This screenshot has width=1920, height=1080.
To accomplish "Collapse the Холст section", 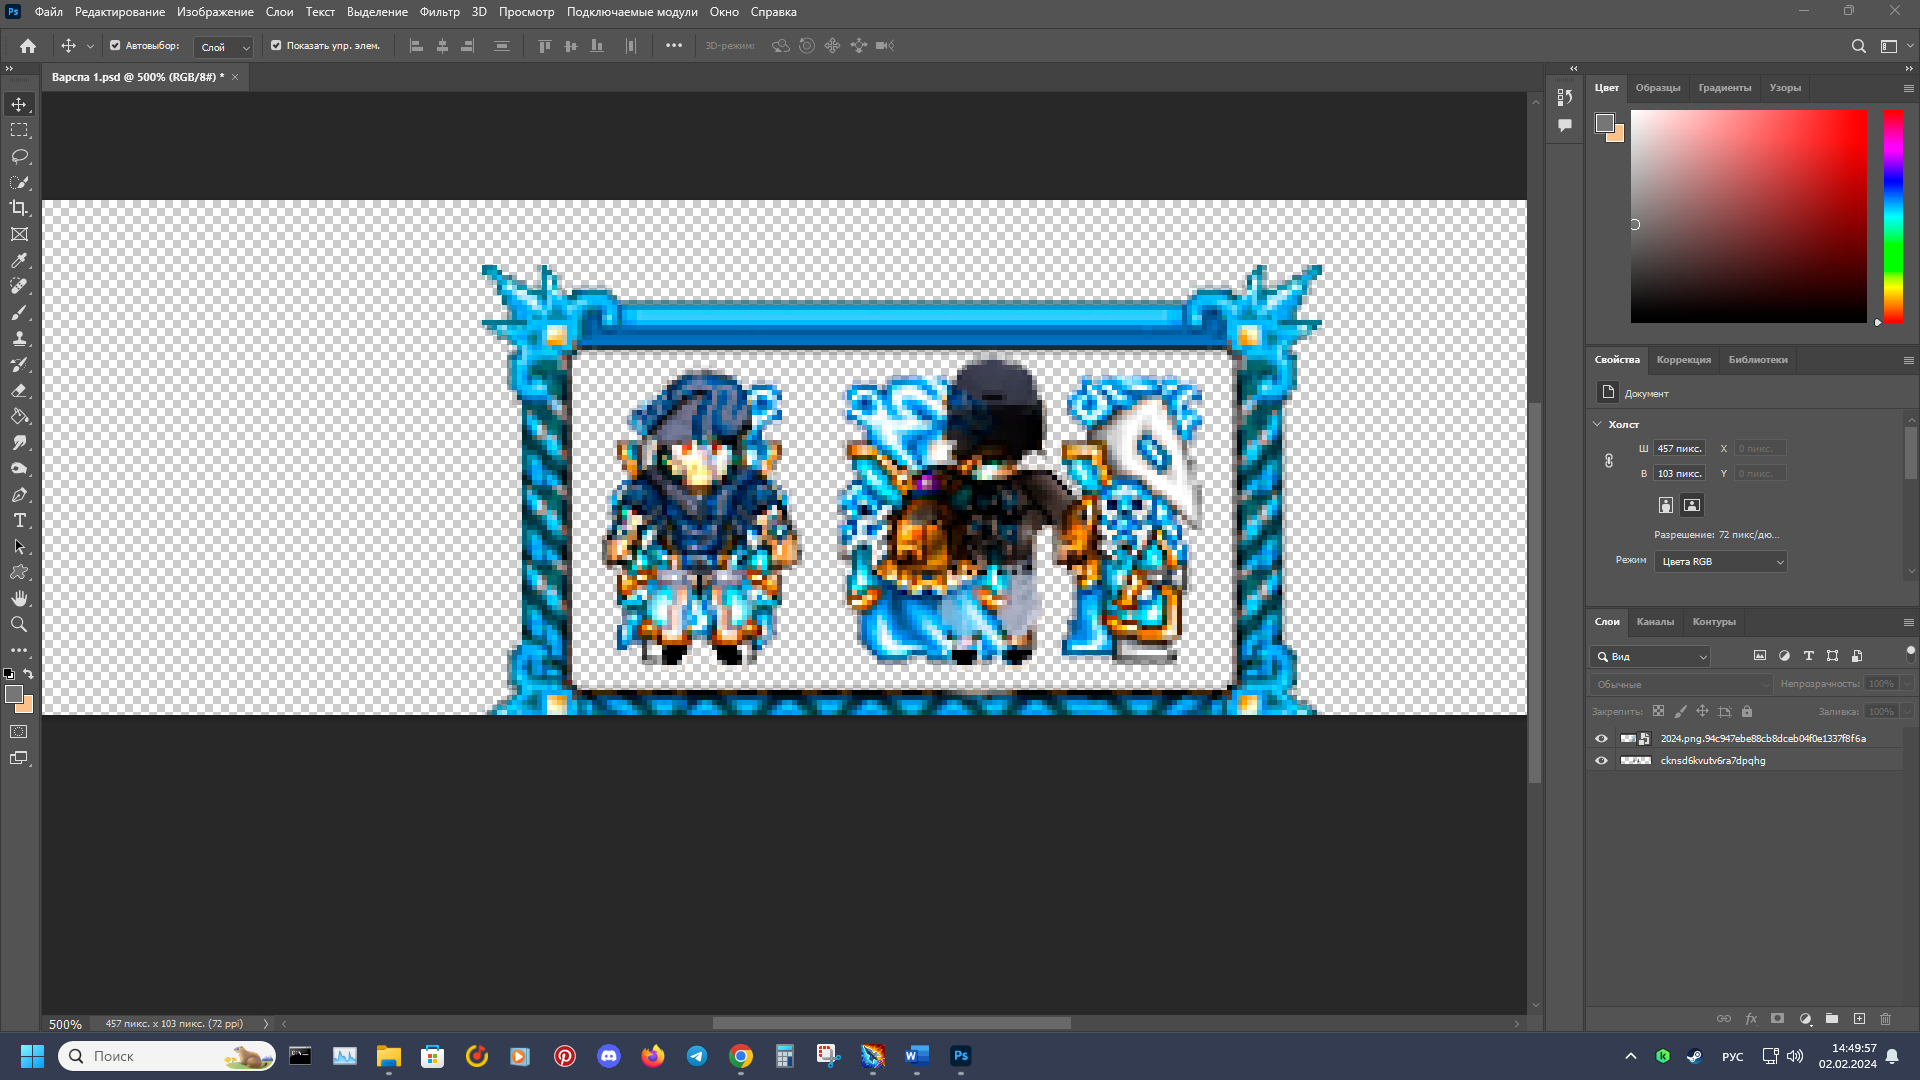I will pyautogui.click(x=1597, y=424).
